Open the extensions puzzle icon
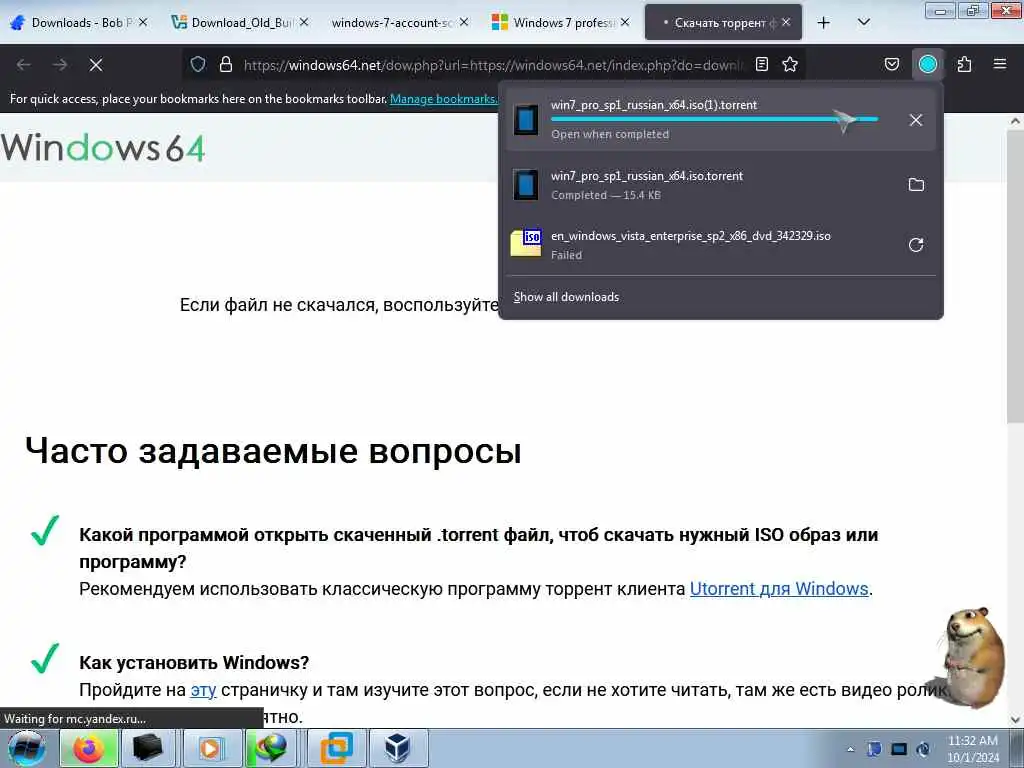The image size is (1024, 768). pos(964,64)
